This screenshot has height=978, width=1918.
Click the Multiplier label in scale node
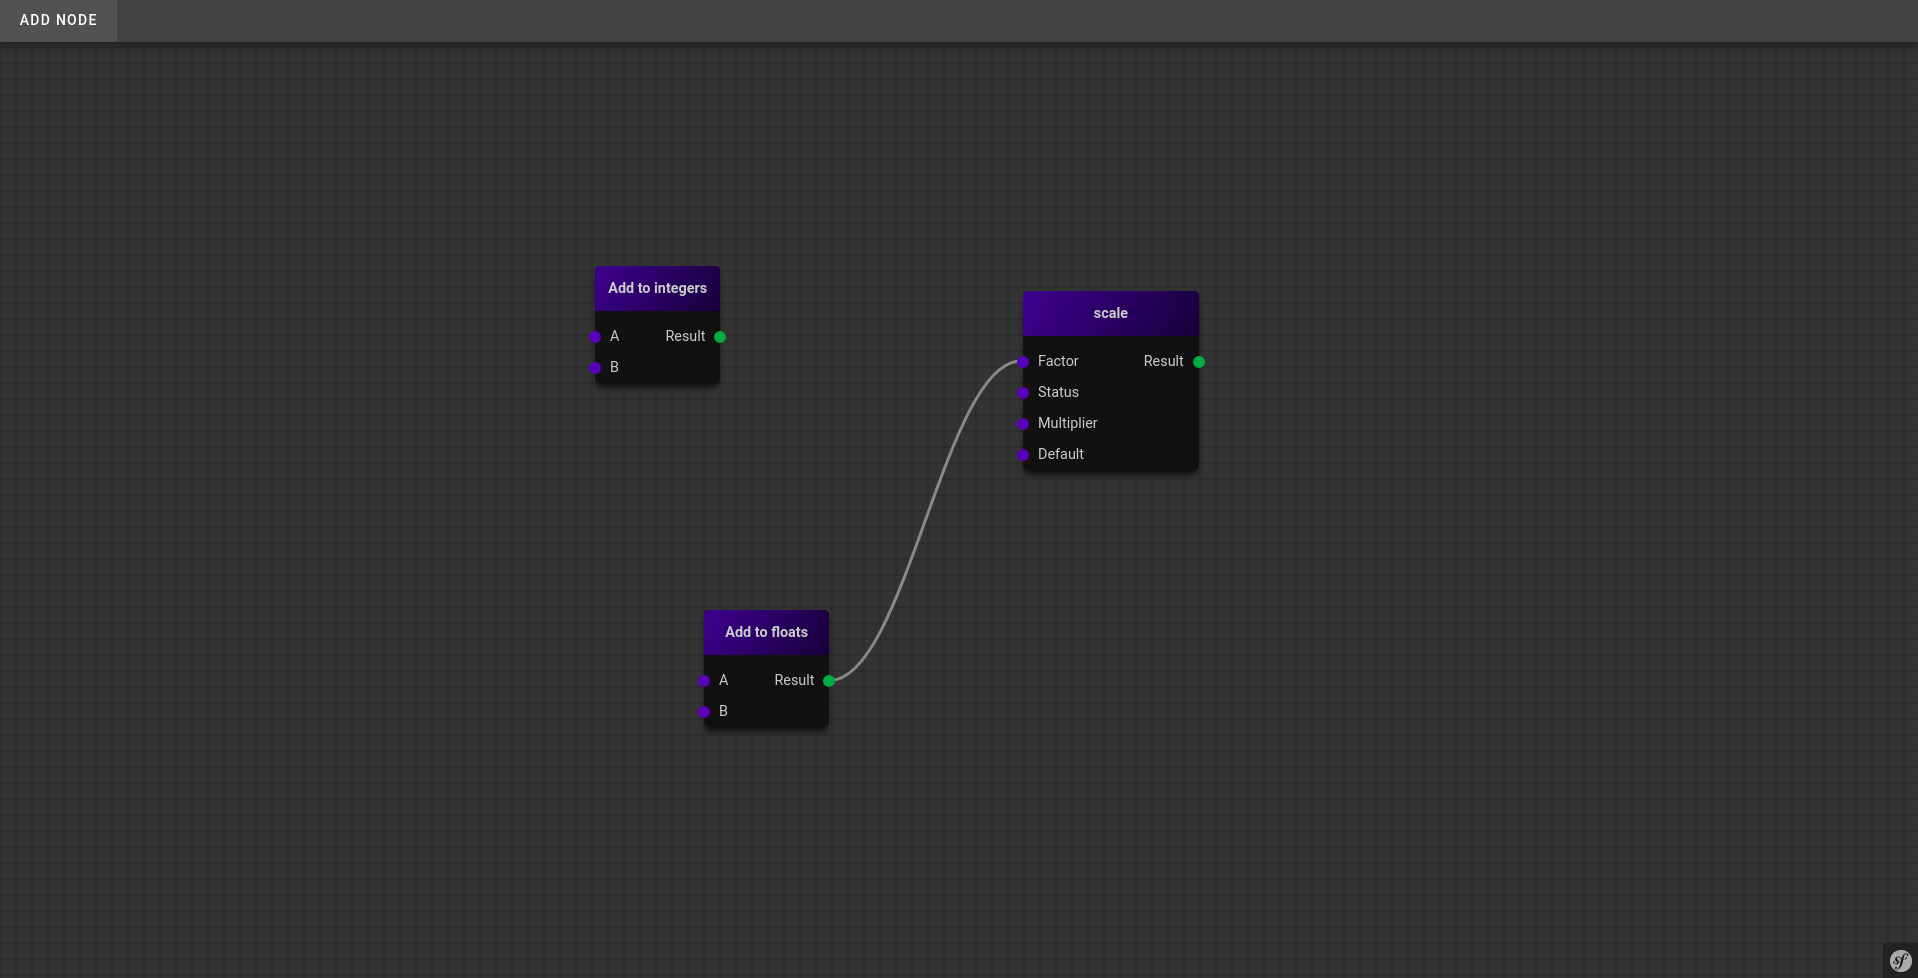point(1067,423)
